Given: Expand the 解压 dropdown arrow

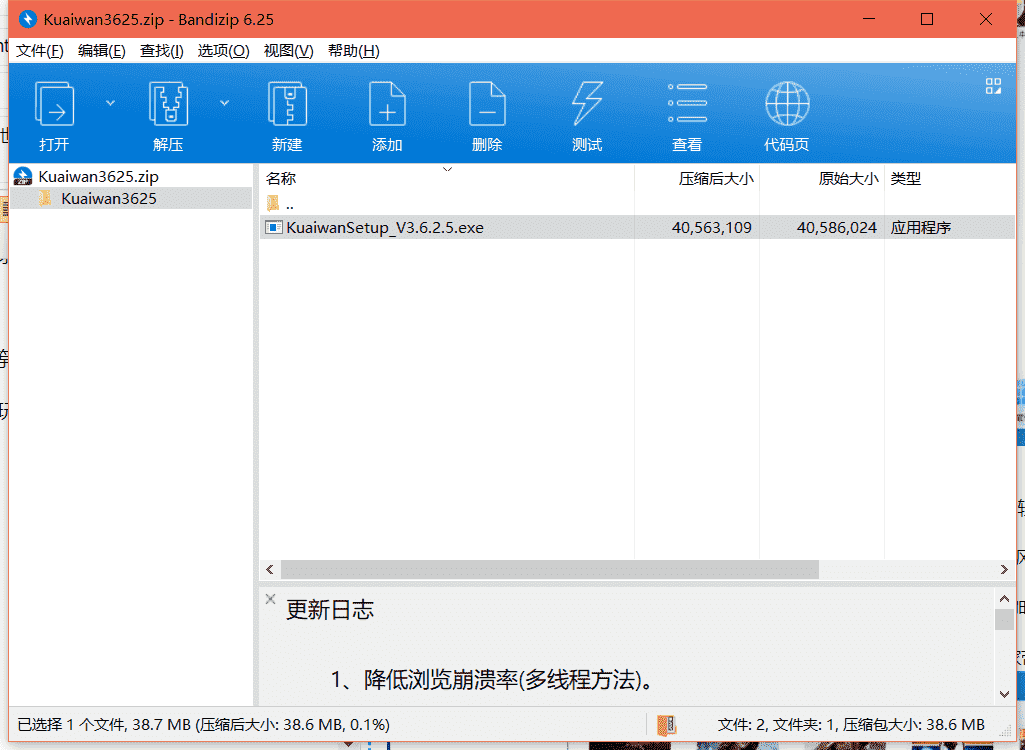Looking at the screenshot, I should [224, 103].
